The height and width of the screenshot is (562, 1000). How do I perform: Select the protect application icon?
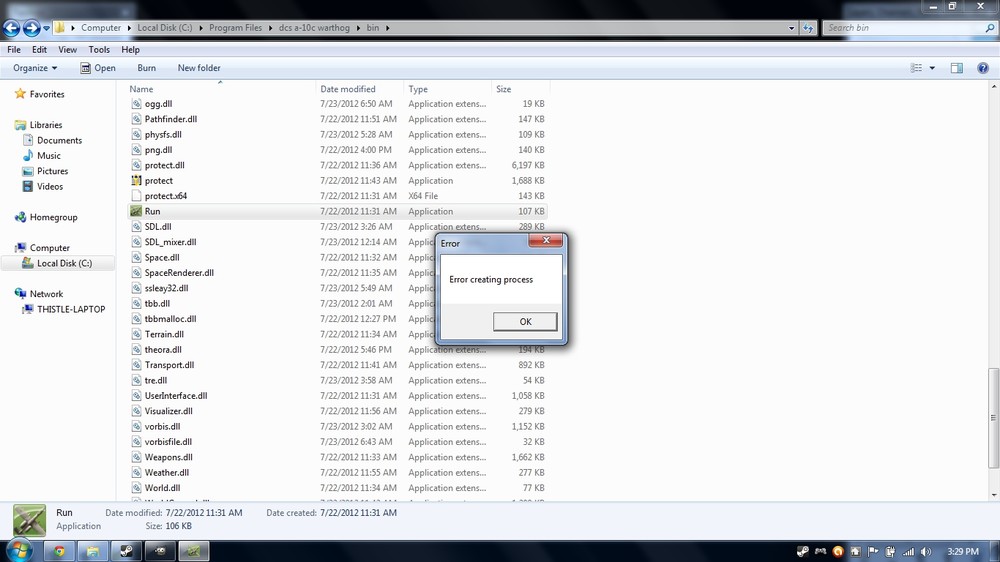[136, 181]
